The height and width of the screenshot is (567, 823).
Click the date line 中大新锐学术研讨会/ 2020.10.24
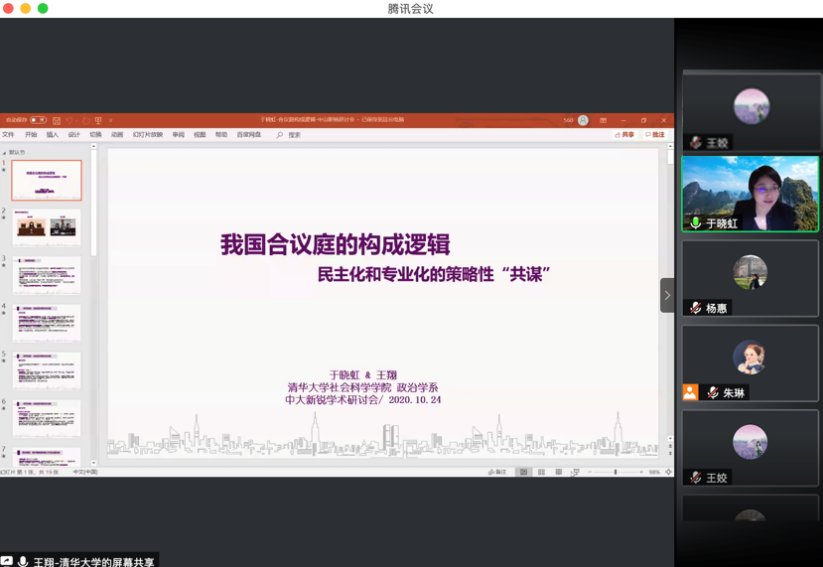coord(363,400)
